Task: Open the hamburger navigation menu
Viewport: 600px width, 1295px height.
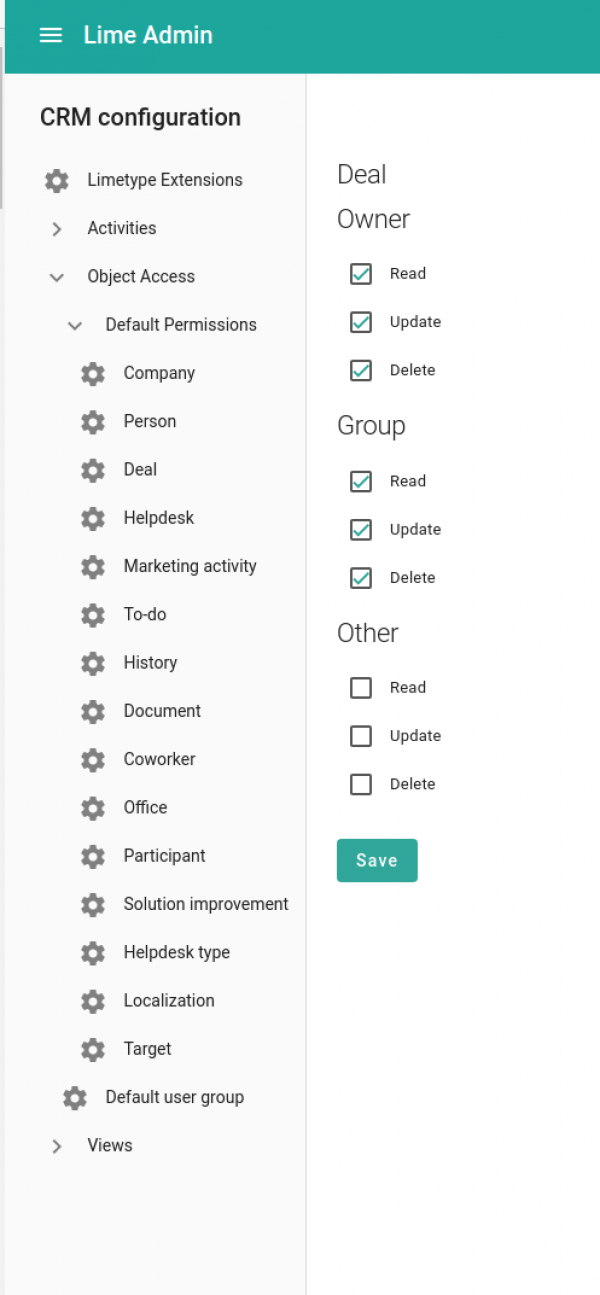Action: pyautogui.click(x=51, y=35)
